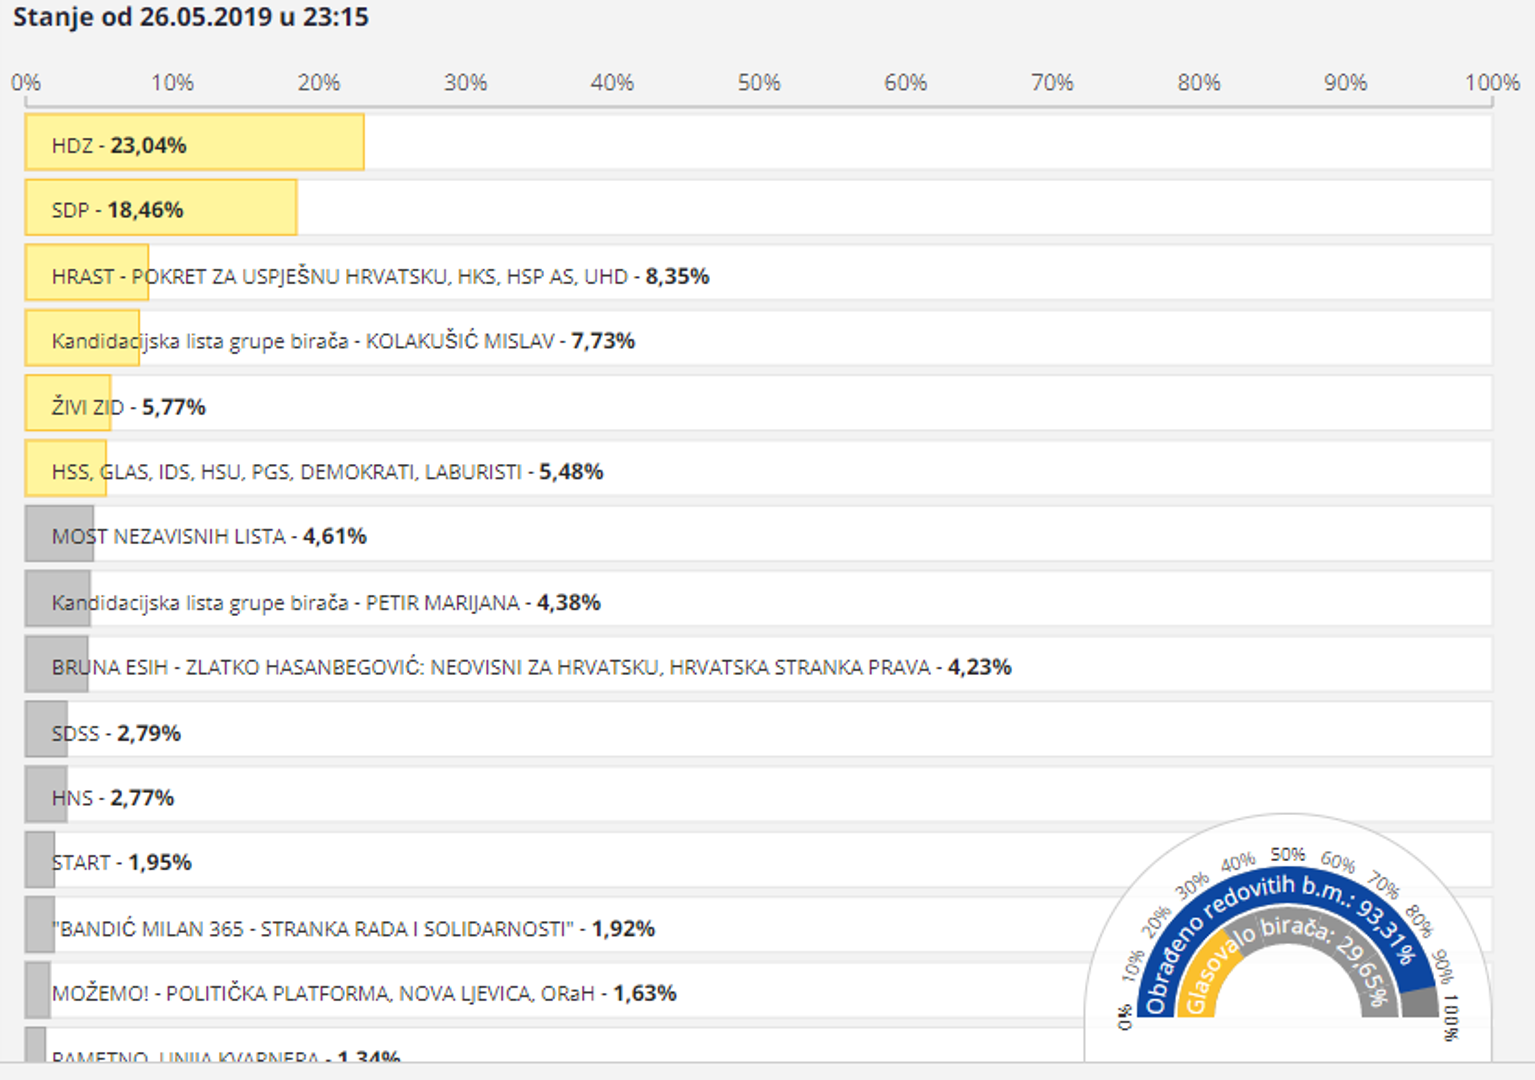
Task: Select the KOLAKUŠIĆ MISLAV 7,73% list row
Action: coord(343,341)
